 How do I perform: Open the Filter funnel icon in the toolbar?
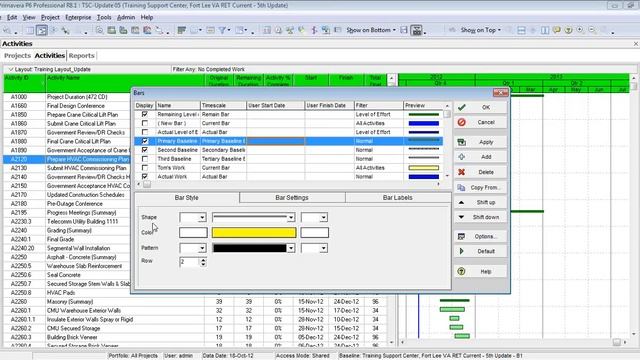[222, 30]
